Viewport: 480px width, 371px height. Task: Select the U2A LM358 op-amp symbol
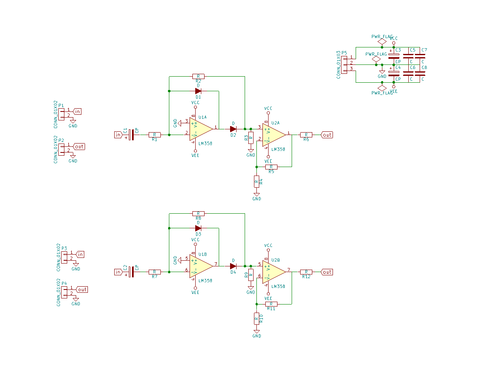(274, 135)
